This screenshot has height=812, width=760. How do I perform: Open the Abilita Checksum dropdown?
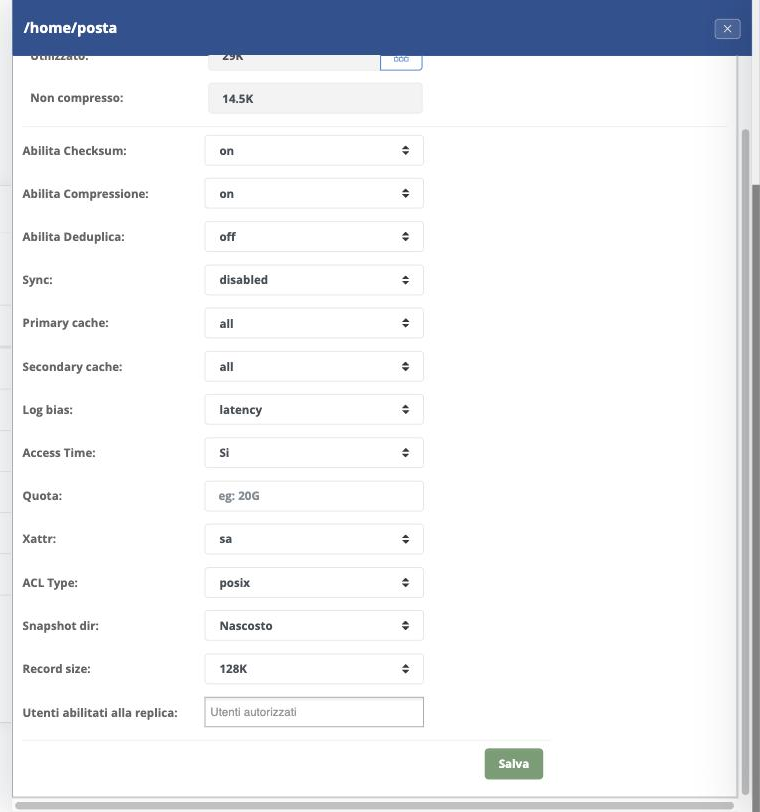click(314, 150)
